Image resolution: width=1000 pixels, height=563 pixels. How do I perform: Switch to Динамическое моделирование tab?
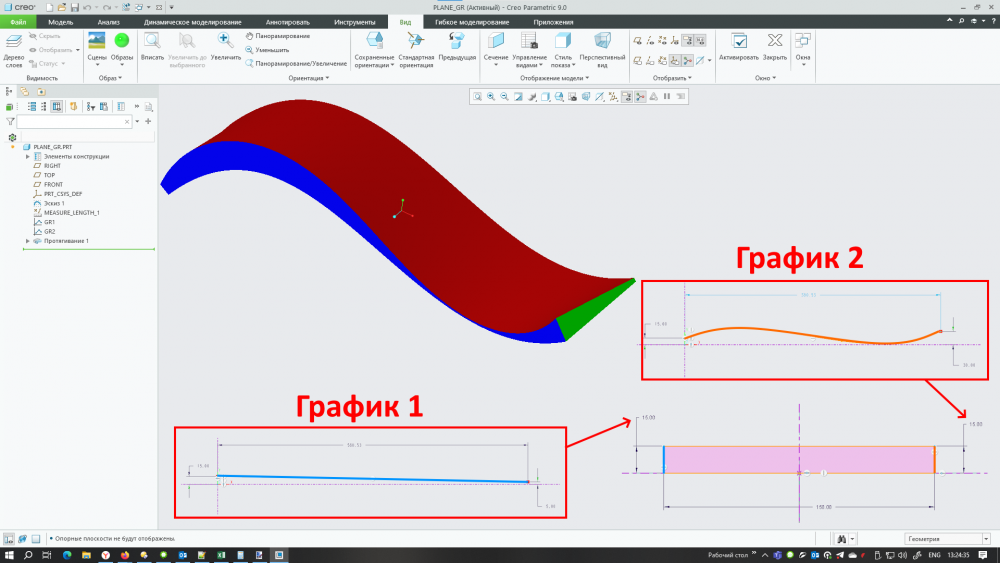(193, 22)
